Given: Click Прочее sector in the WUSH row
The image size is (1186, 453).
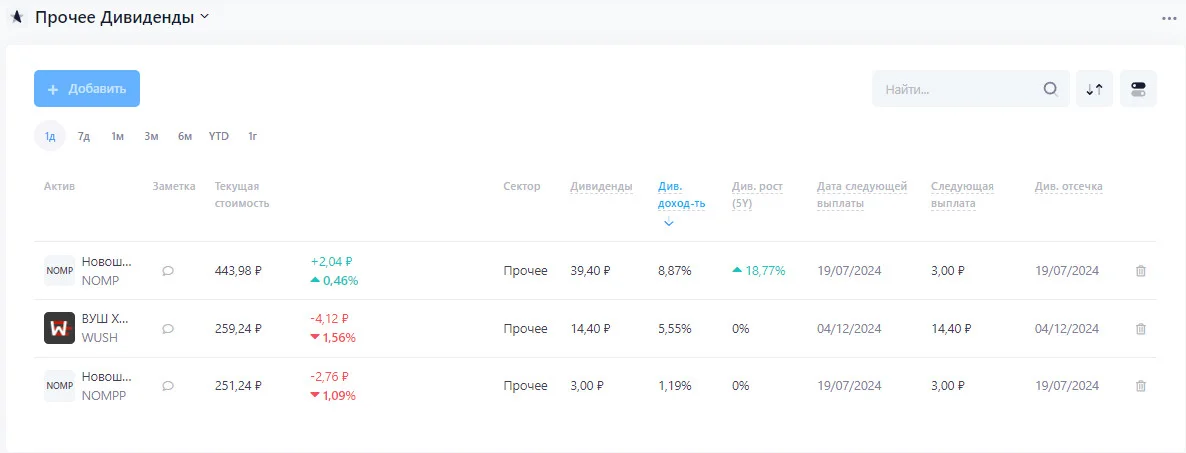Looking at the screenshot, I should click(x=526, y=328).
